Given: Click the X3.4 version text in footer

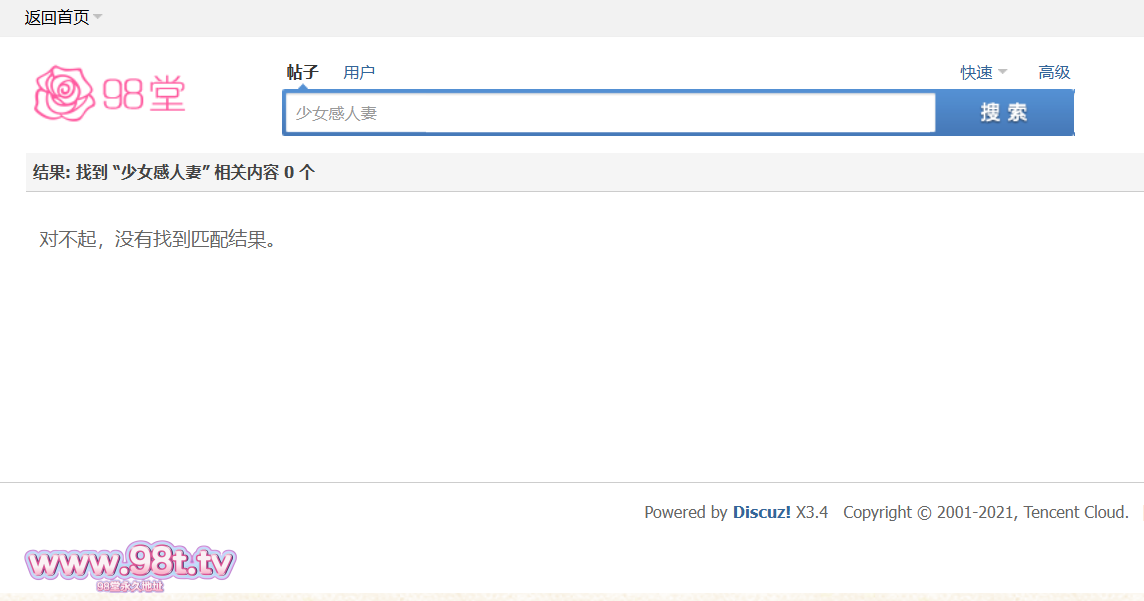Looking at the screenshot, I should pos(812,512).
